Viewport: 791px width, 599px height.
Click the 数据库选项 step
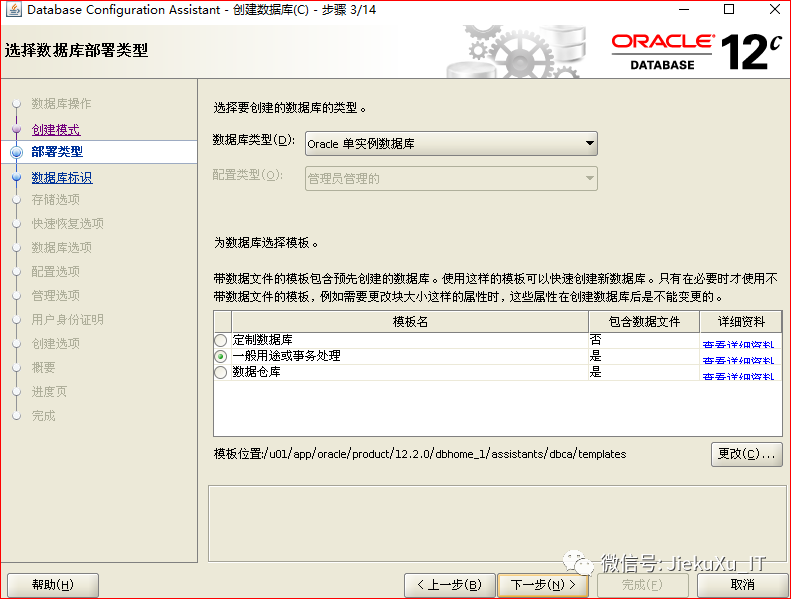click(x=62, y=247)
